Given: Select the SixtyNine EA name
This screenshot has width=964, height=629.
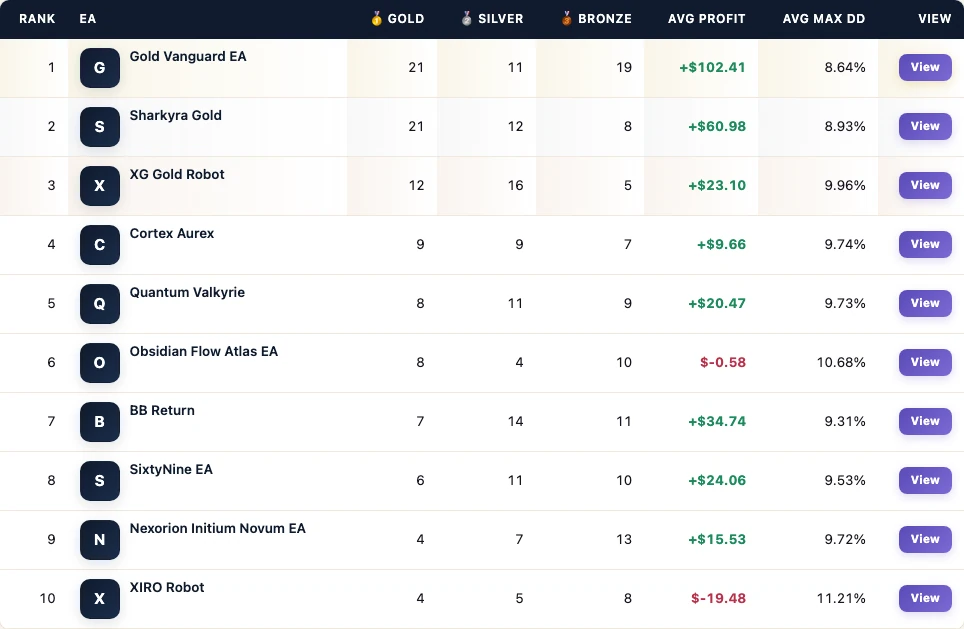Looking at the screenshot, I should tap(171, 470).
